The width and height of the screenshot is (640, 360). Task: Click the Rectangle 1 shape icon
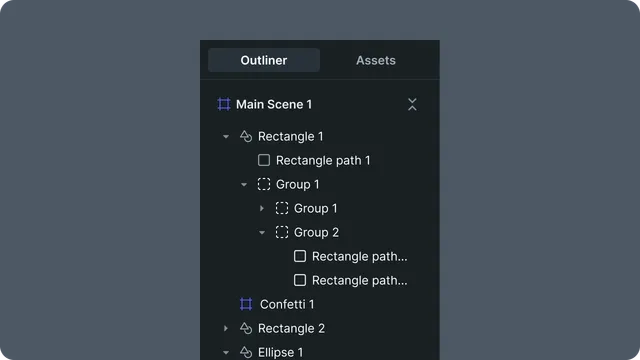point(246,136)
